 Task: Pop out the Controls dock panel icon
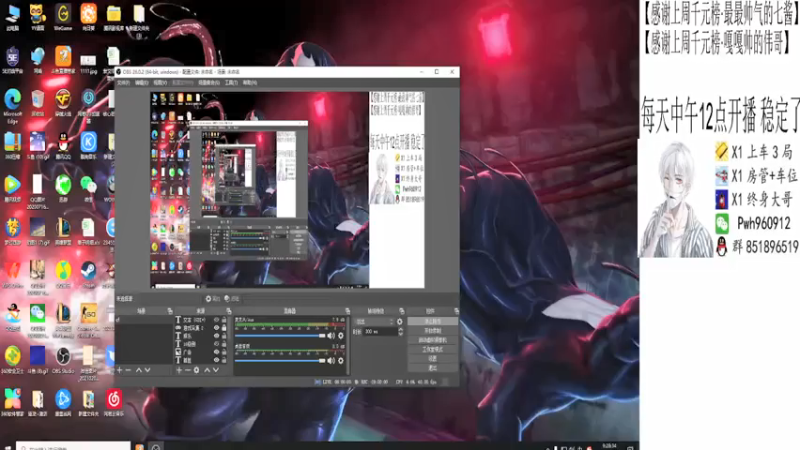[456, 311]
